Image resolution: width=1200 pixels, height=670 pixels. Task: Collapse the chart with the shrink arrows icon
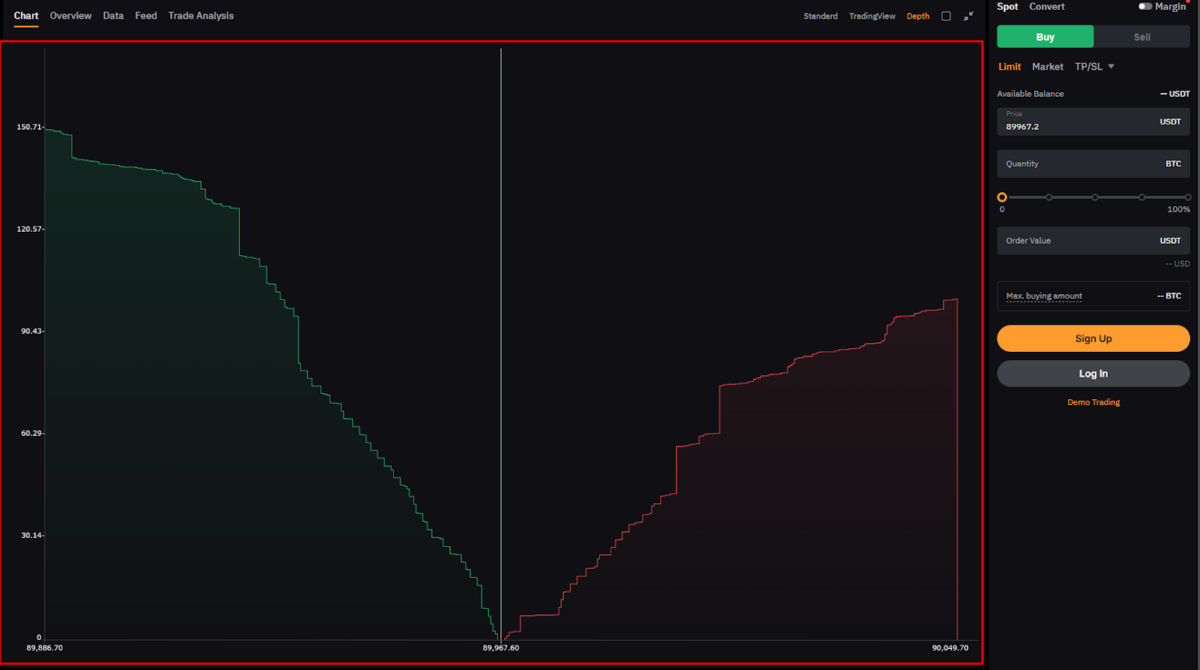pyautogui.click(x=968, y=16)
